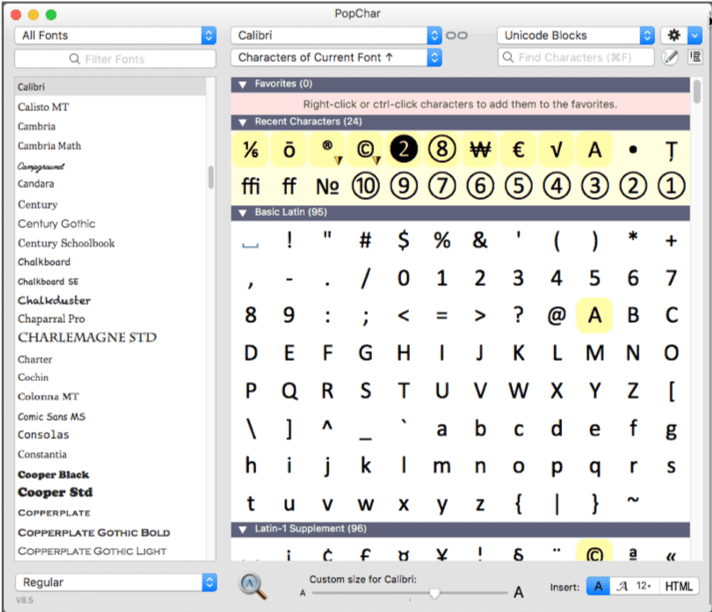Collapse the Recent Characters (24) section

(x=243, y=122)
